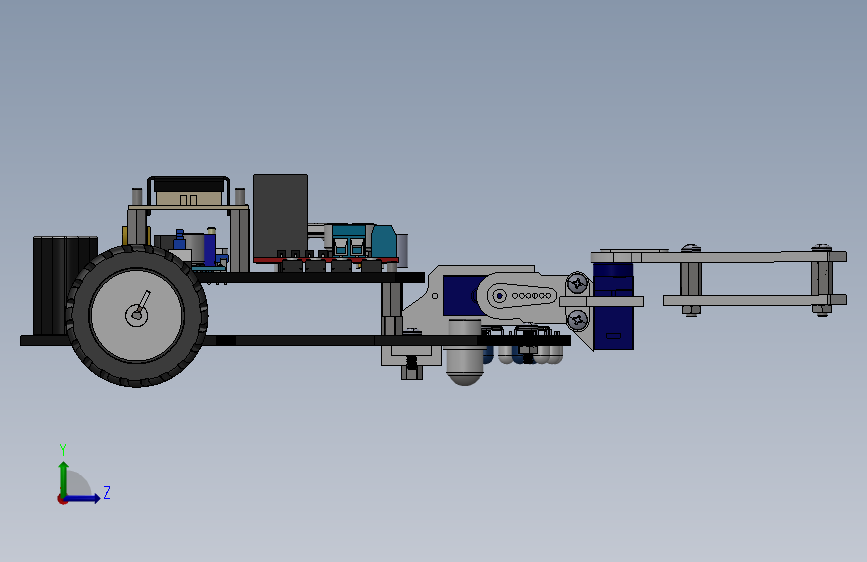Select the lower Phillips screw on servo bracket

click(x=578, y=319)
